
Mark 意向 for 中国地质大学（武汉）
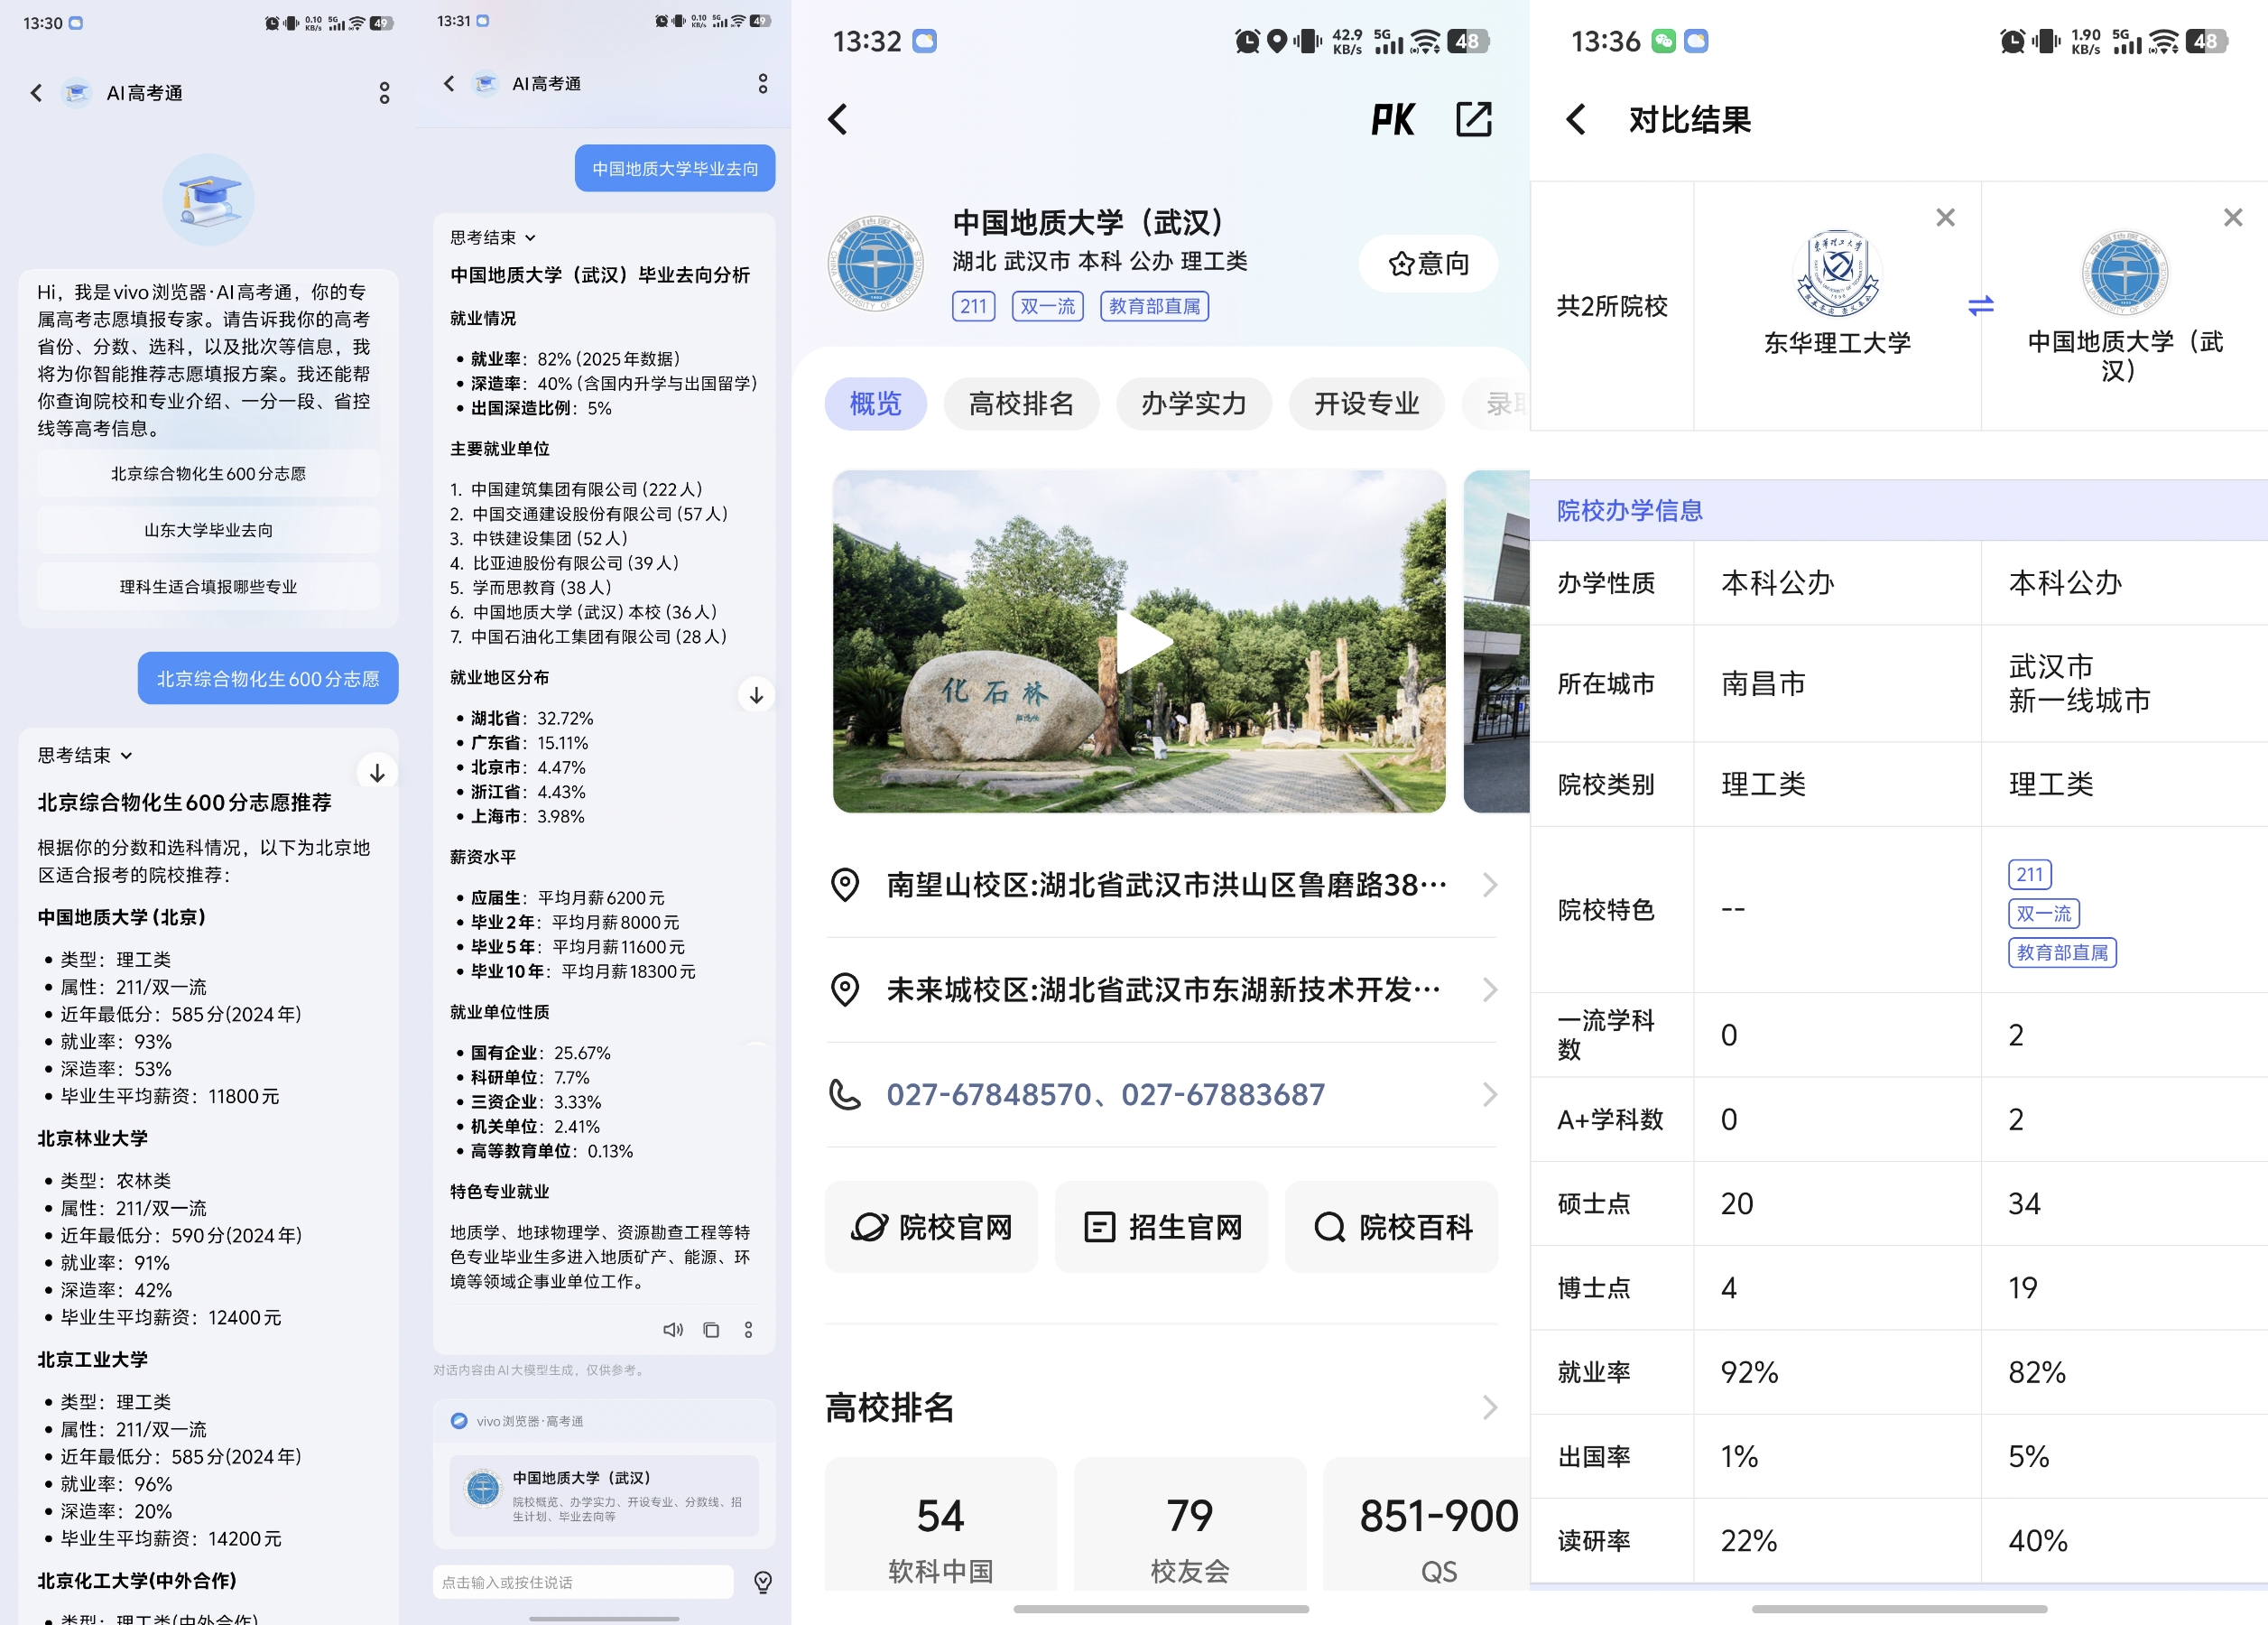pos(1428,263)
